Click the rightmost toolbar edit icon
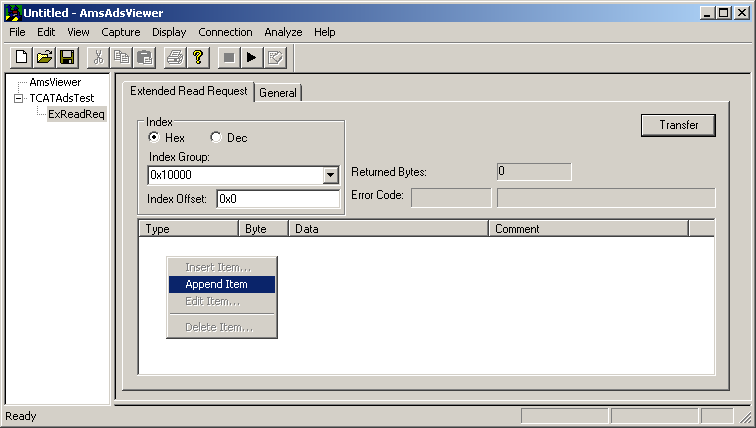Viewport: 756px width, 428px height. pos(275,57)
